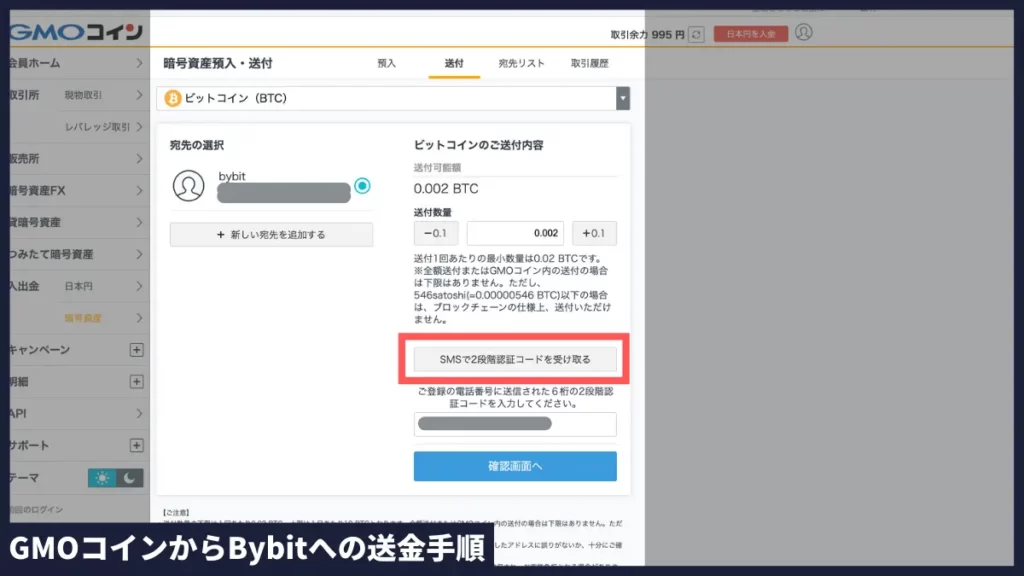Refresh the trading balance with the reload icon
Screen dimensions: 1024x576
pyautogui.click(x=696, y=34)
